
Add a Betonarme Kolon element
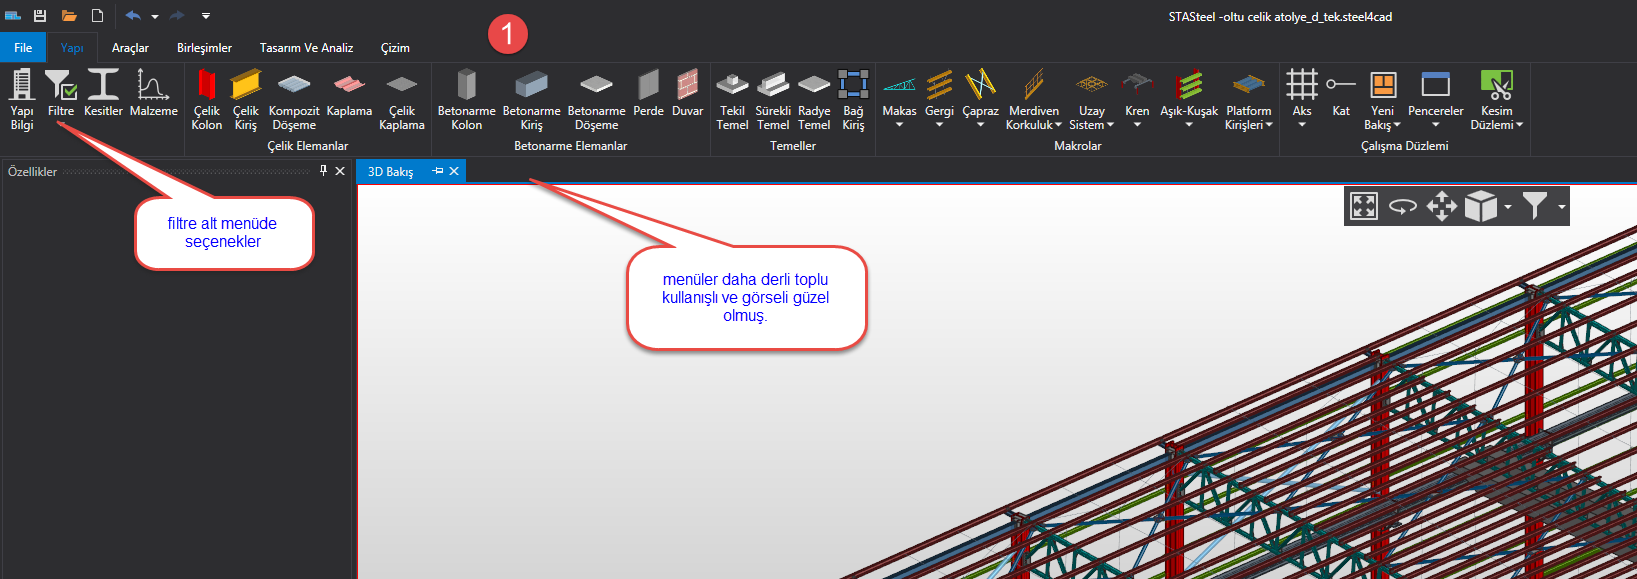pos(466,99)
